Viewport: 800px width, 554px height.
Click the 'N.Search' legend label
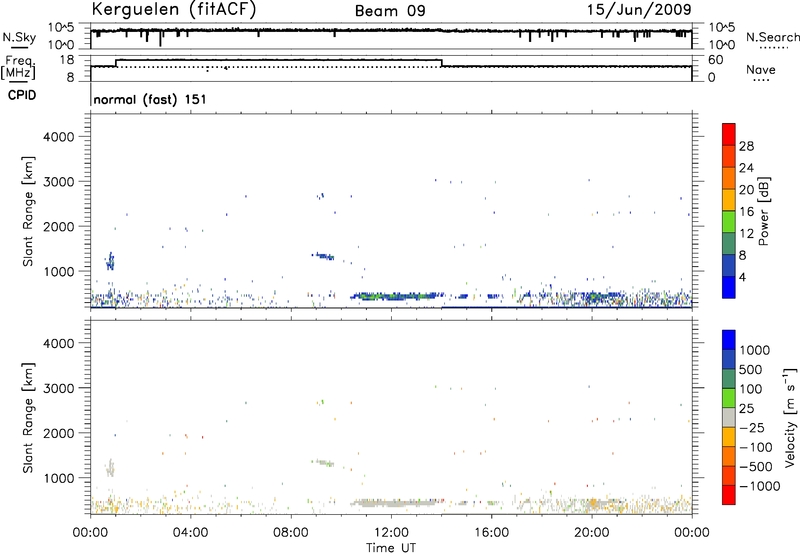point(772,37)
